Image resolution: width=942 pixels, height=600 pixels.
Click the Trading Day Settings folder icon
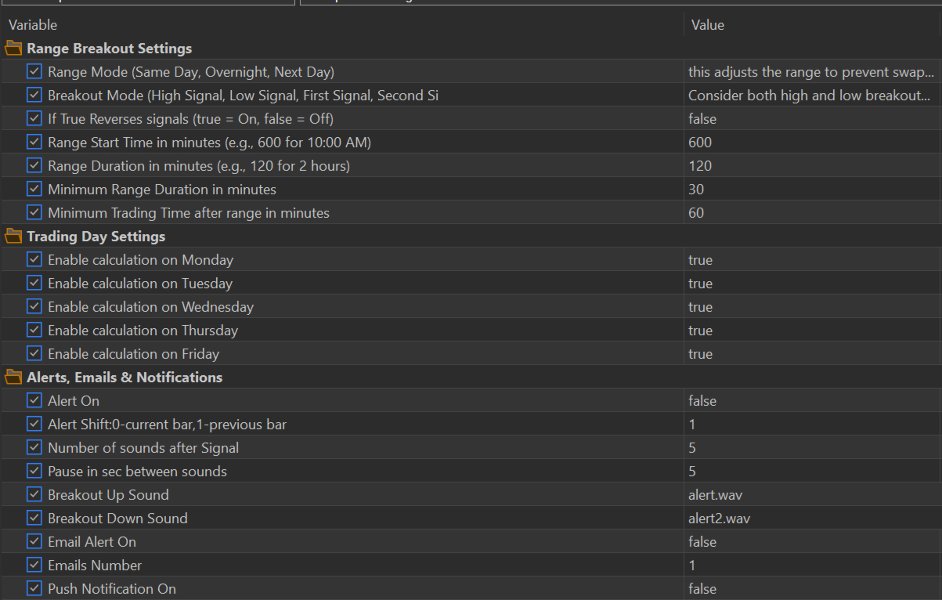pyautogui.click(x=13, y=237)
